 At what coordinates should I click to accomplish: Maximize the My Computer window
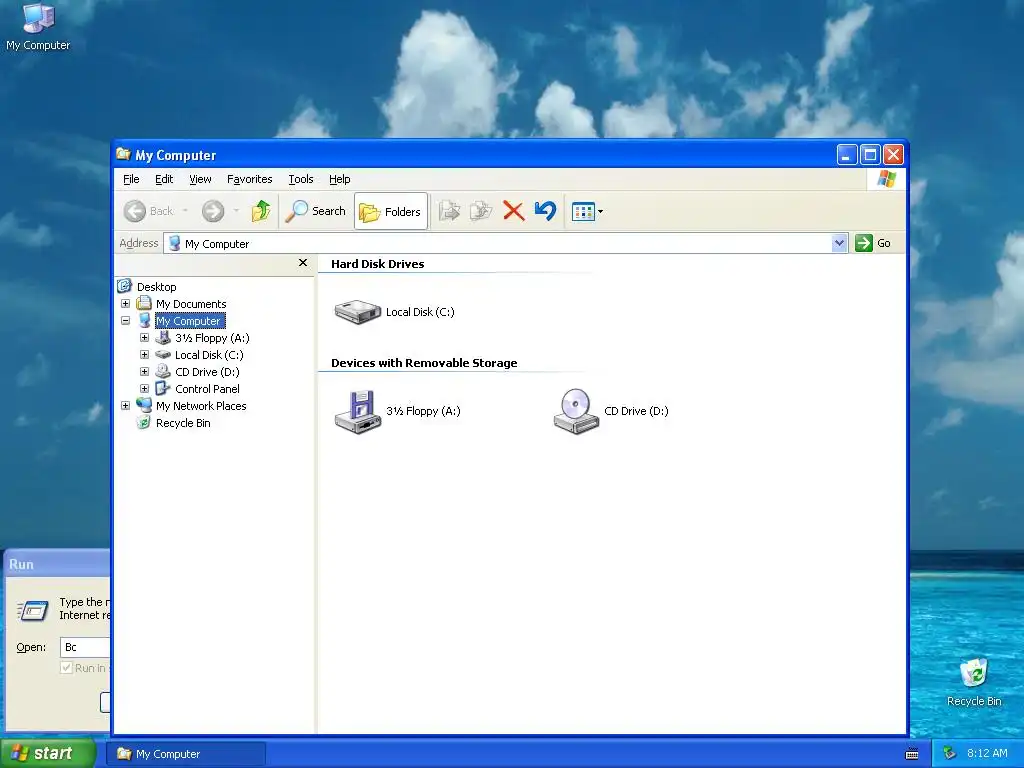coord(870,155)
